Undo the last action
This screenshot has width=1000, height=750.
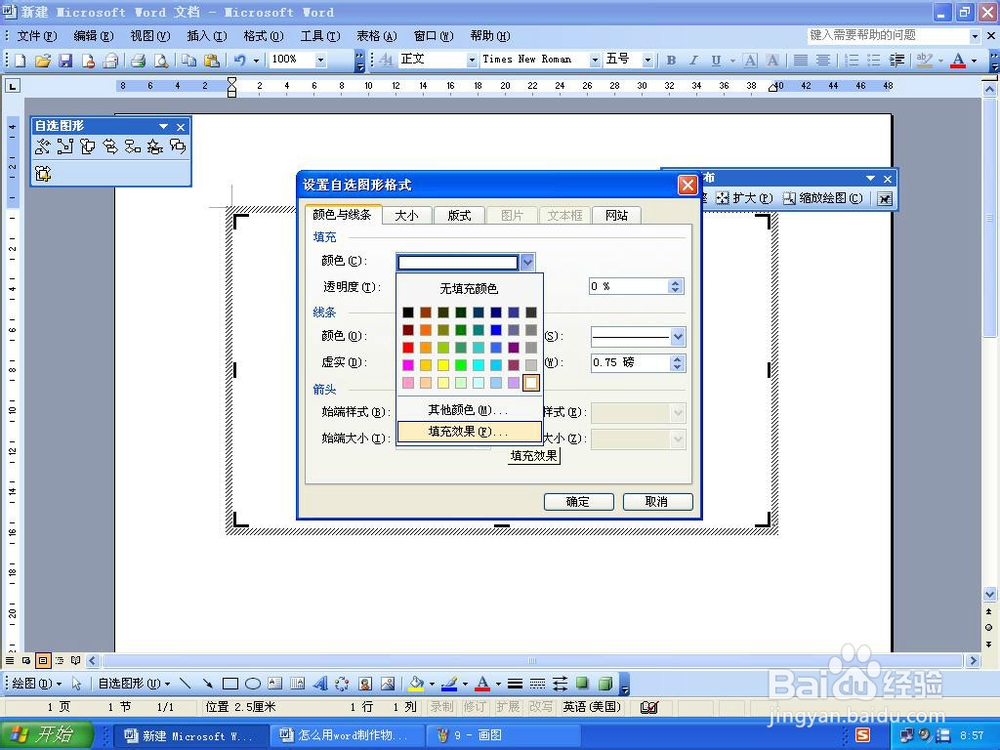(x=240, y=61)
